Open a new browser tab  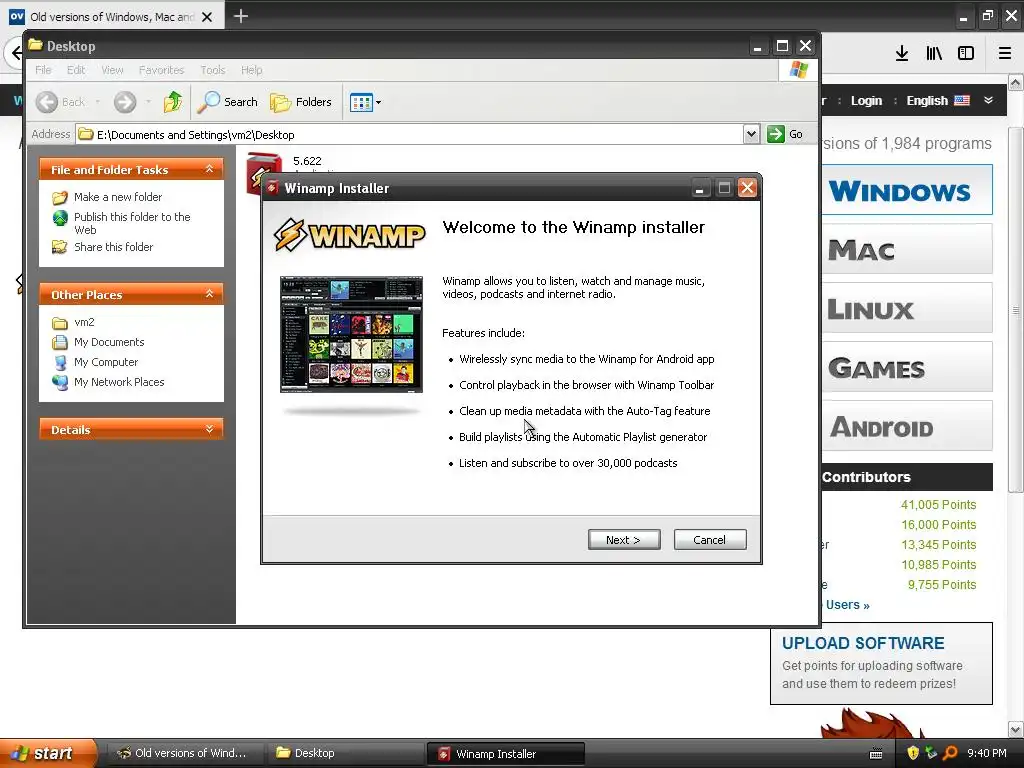[x=240, y=16]
